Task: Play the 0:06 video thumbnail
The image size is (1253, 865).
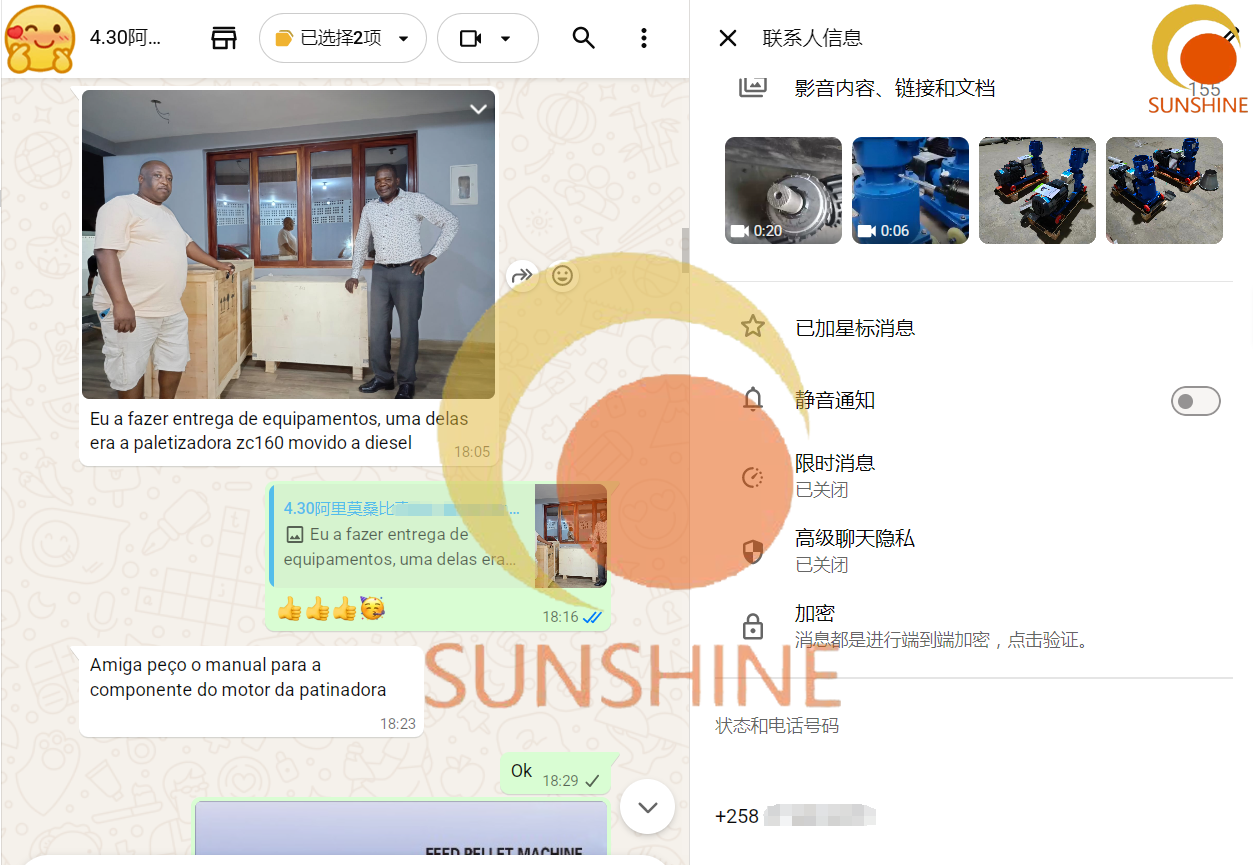Action: [x=910, y=190]
